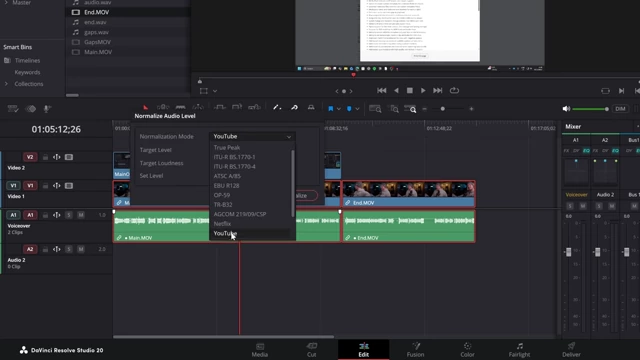Stop playback in the viewer
The width and height of the screenshot is (640, 360).
[x=409, y=91]
